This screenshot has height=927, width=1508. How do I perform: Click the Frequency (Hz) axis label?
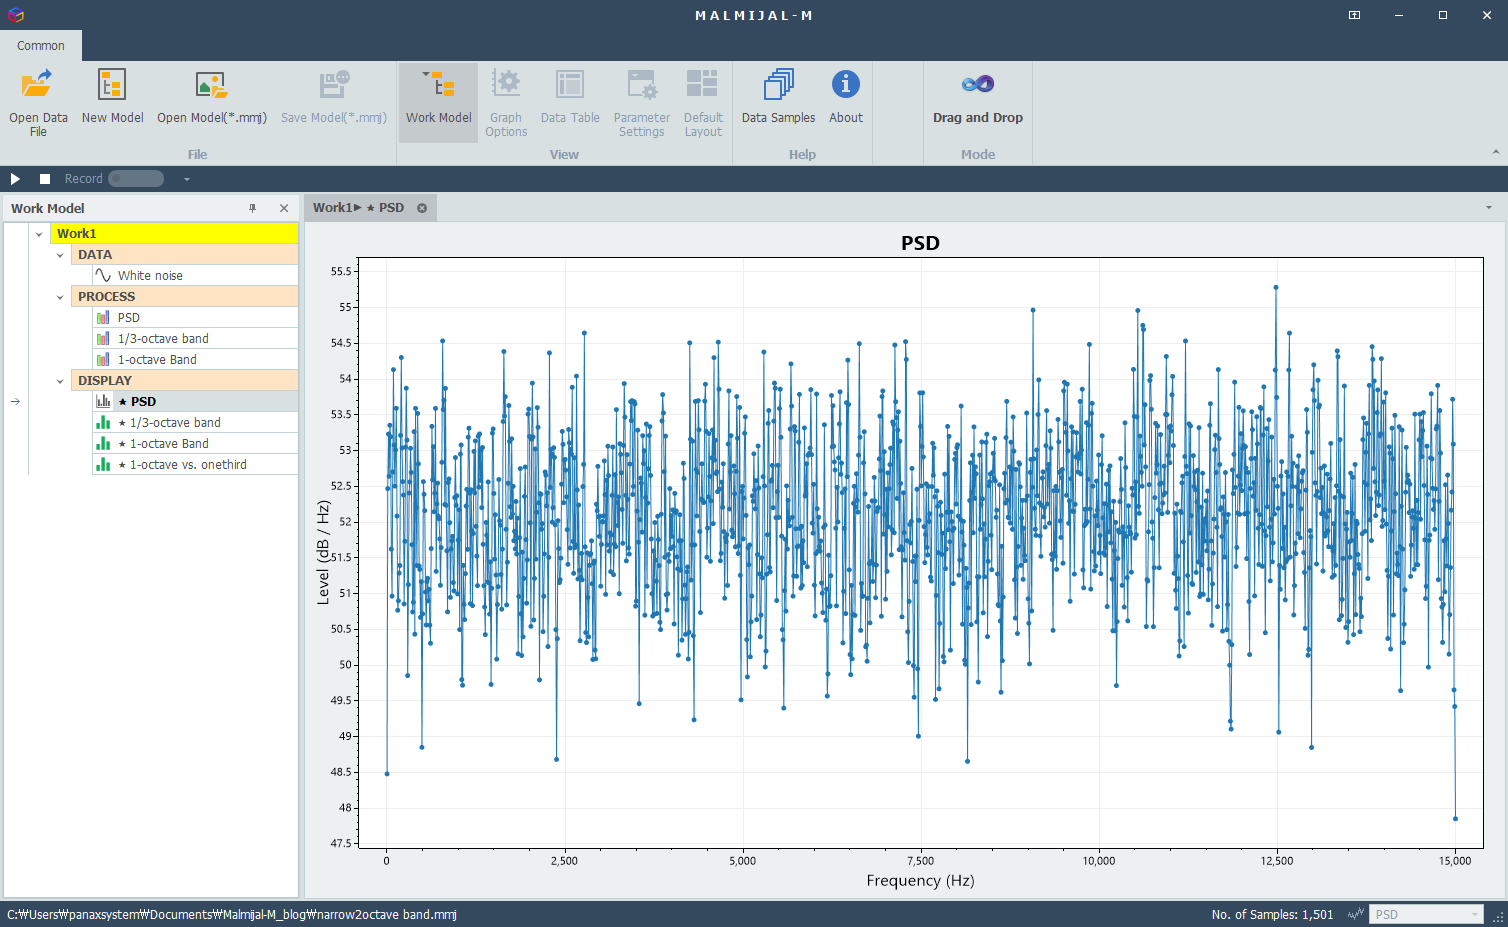point(920,881)
